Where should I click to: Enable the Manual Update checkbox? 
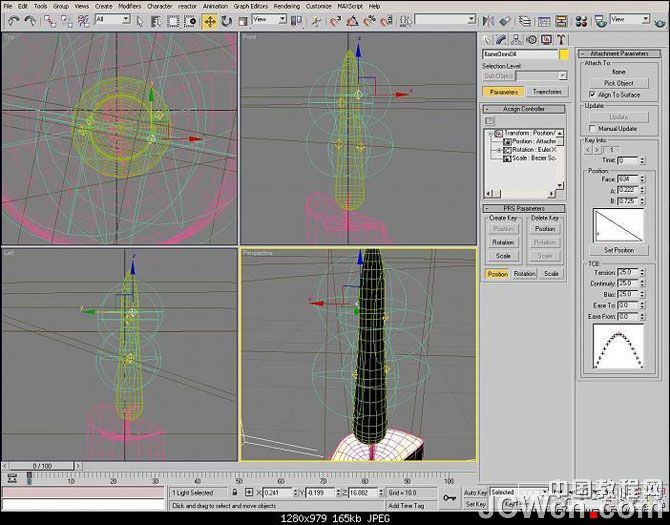click(592, 128)
